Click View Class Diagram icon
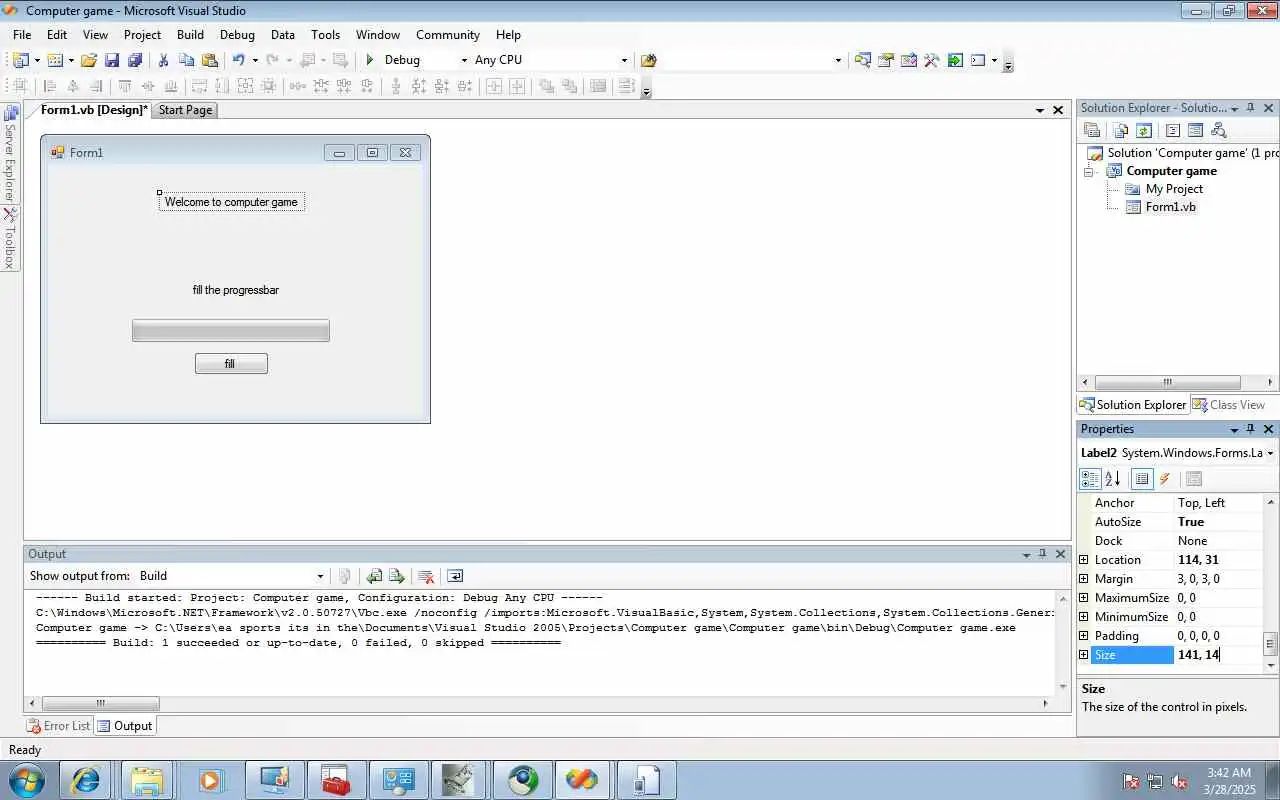This screenshot has width=1280, height=800. (1218, 130)
